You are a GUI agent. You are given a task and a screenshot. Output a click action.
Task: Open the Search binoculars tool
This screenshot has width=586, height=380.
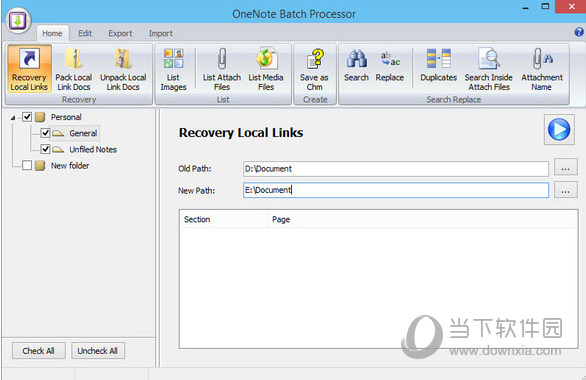click(x=356, y=65)
